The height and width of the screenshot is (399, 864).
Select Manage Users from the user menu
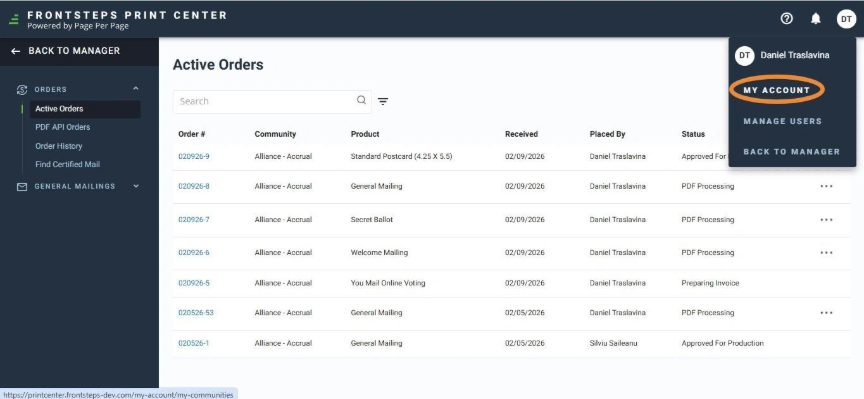pyautogui.click(x=782, y=121)
